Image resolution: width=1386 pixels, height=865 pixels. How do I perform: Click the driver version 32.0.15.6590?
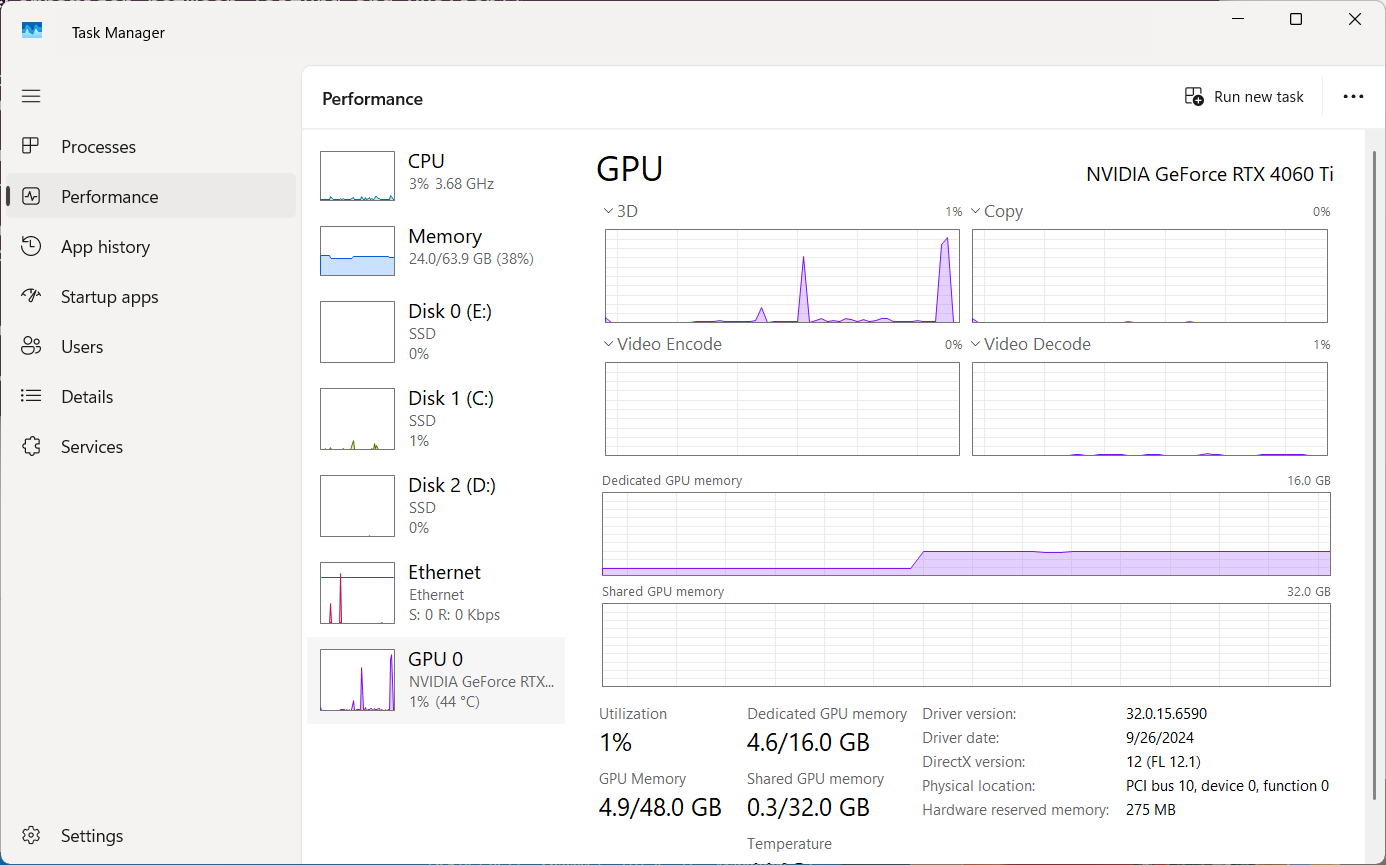1166,714
